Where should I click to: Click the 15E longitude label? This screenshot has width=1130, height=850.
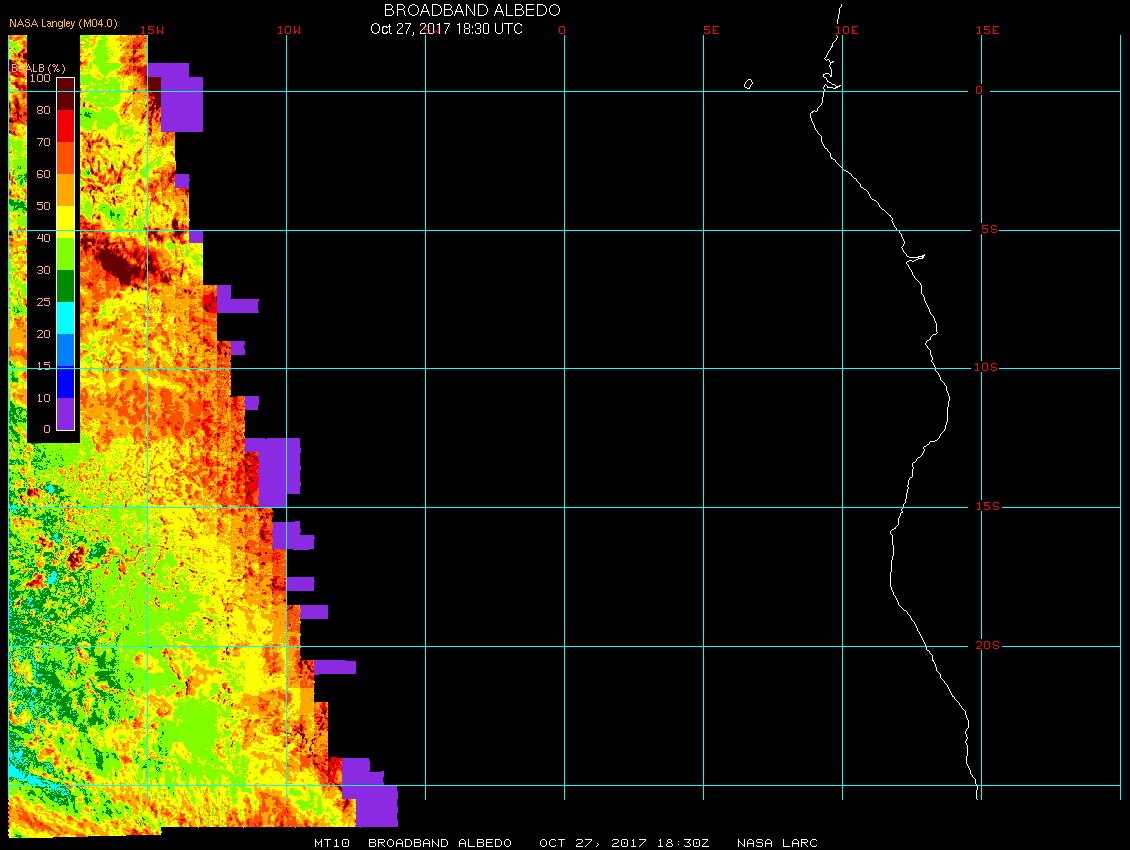click(988, 30)
